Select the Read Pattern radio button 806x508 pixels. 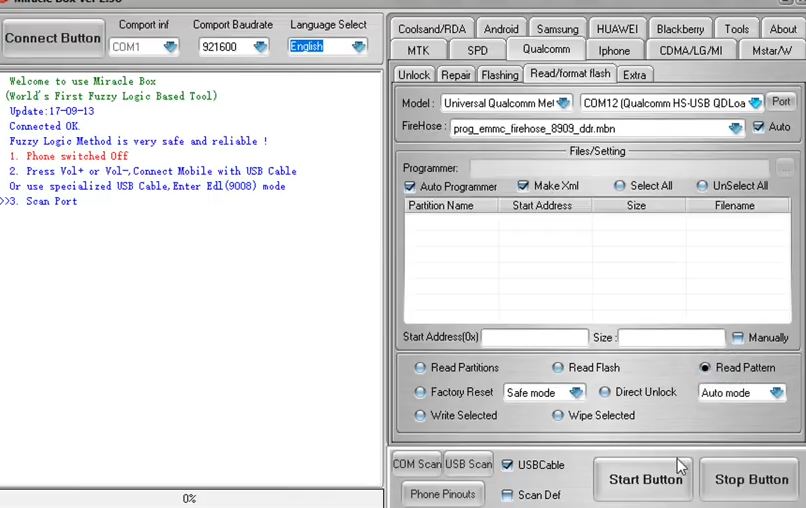(705, 368)
